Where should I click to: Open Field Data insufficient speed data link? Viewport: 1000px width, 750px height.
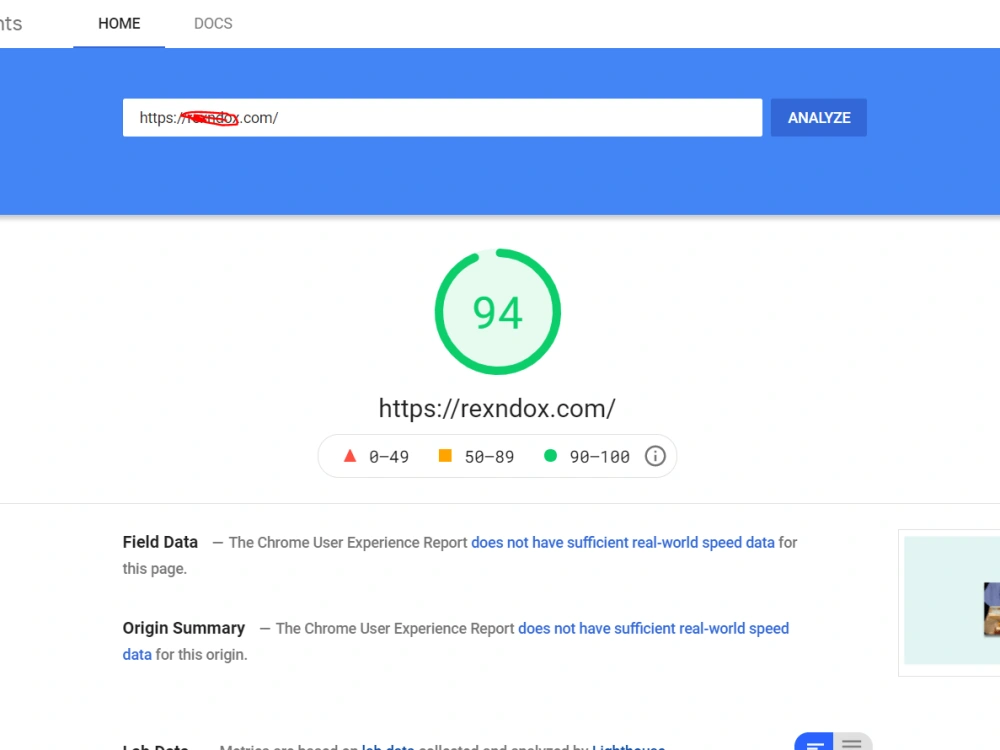pos(622,542)
